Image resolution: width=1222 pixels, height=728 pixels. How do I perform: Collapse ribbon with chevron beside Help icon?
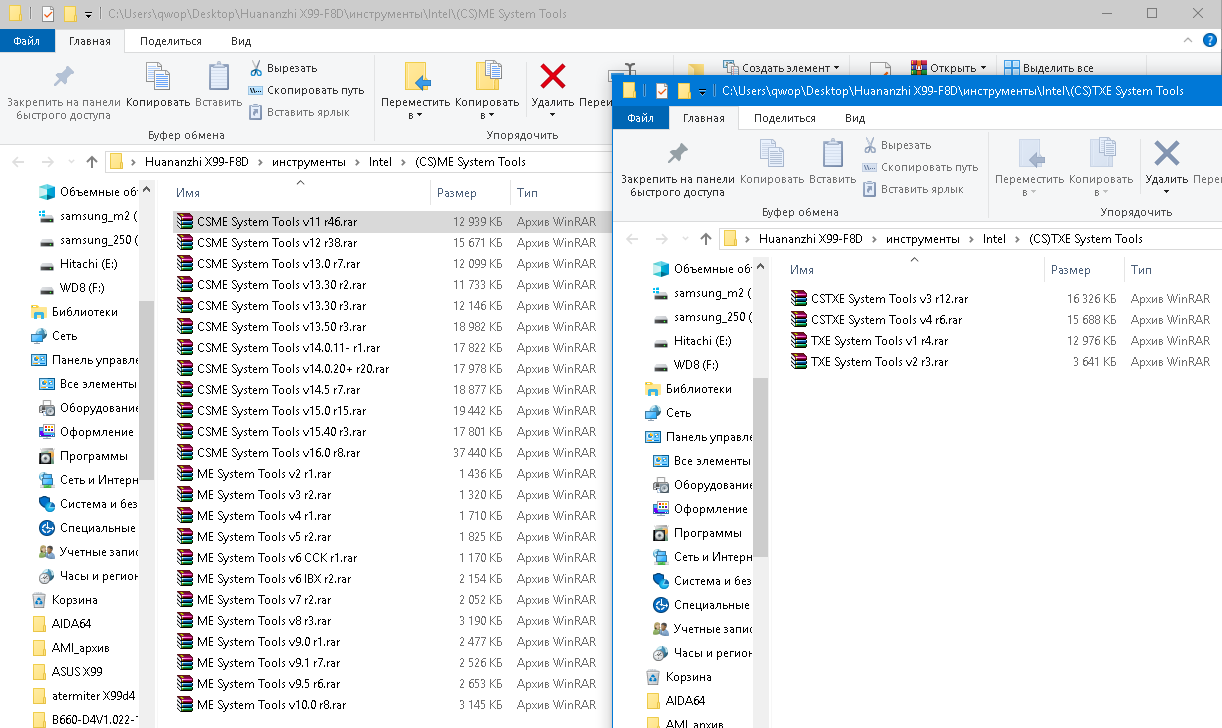tap(1186, 41)
